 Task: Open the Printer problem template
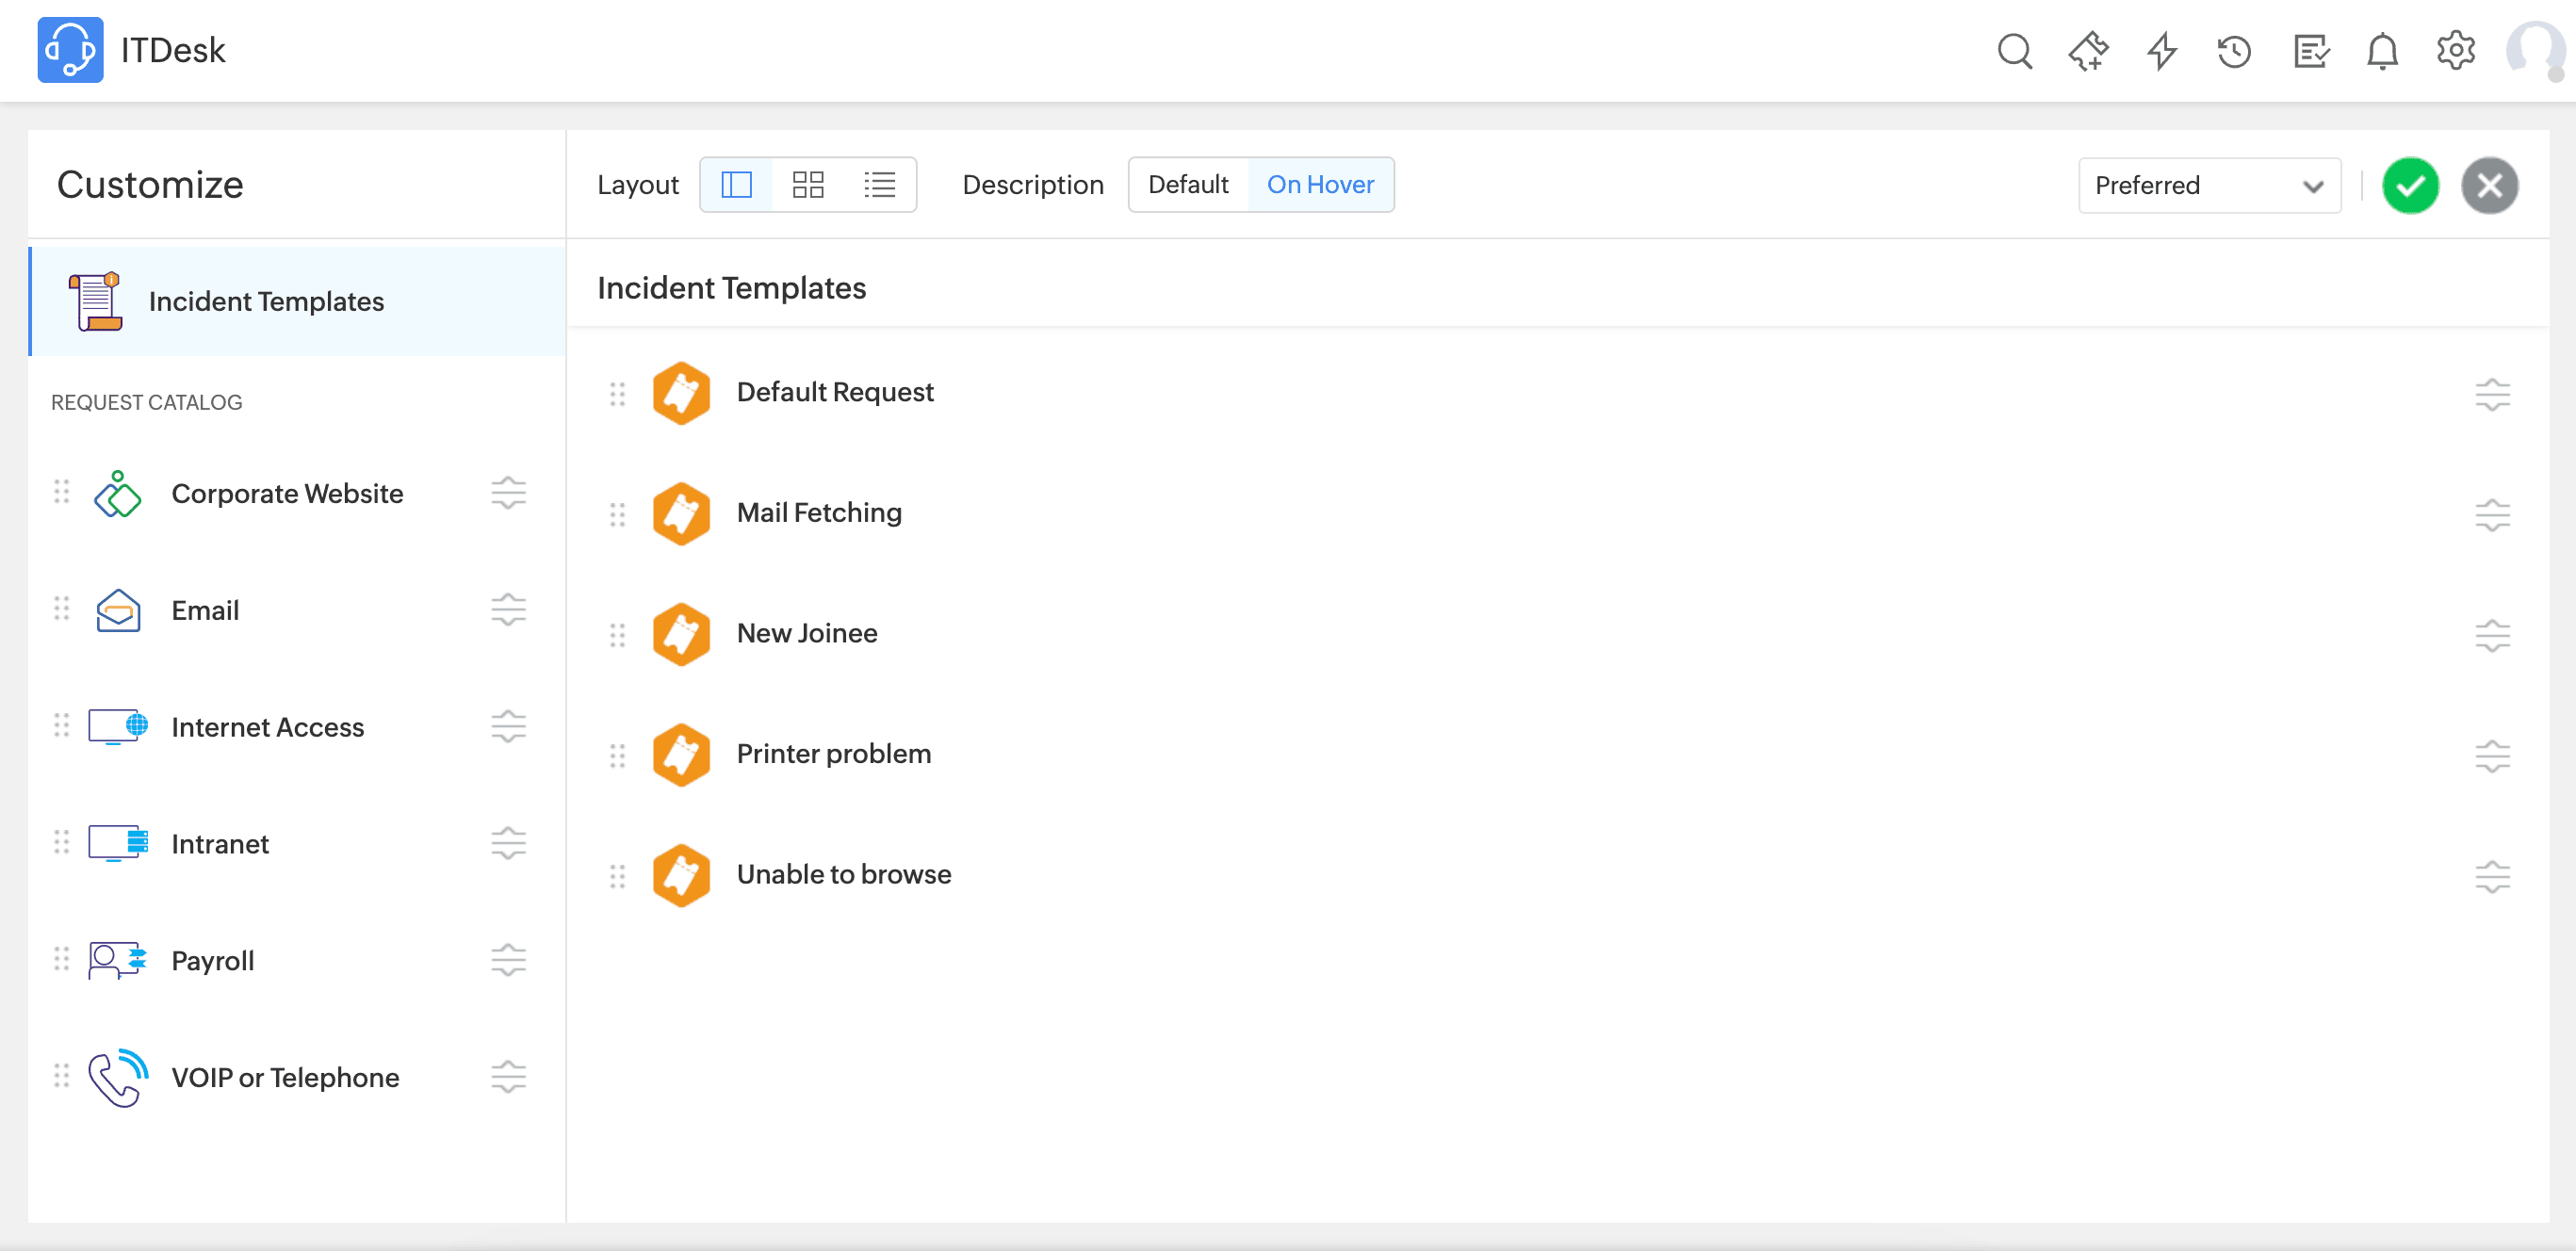click(x=833, y=754)
